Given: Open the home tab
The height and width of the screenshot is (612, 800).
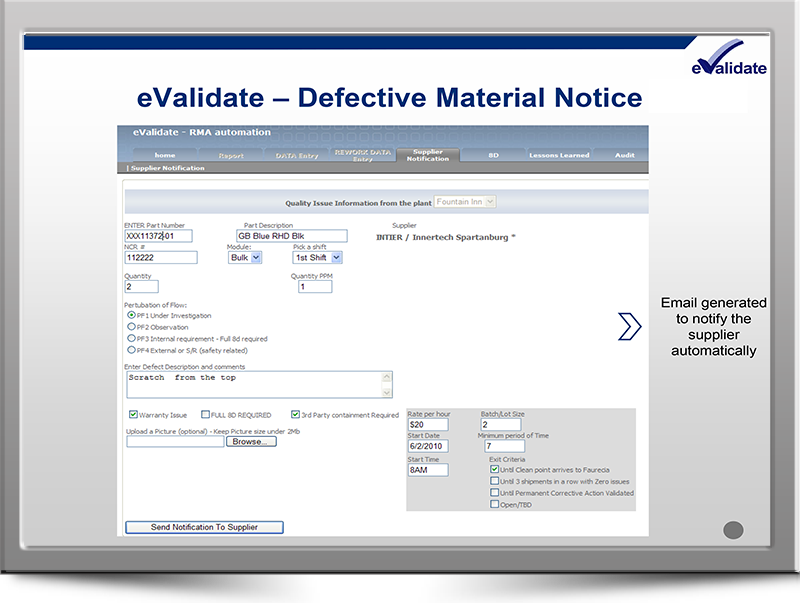Looking at the screenshot, I should pyautogui.click(x=165, y=155).
